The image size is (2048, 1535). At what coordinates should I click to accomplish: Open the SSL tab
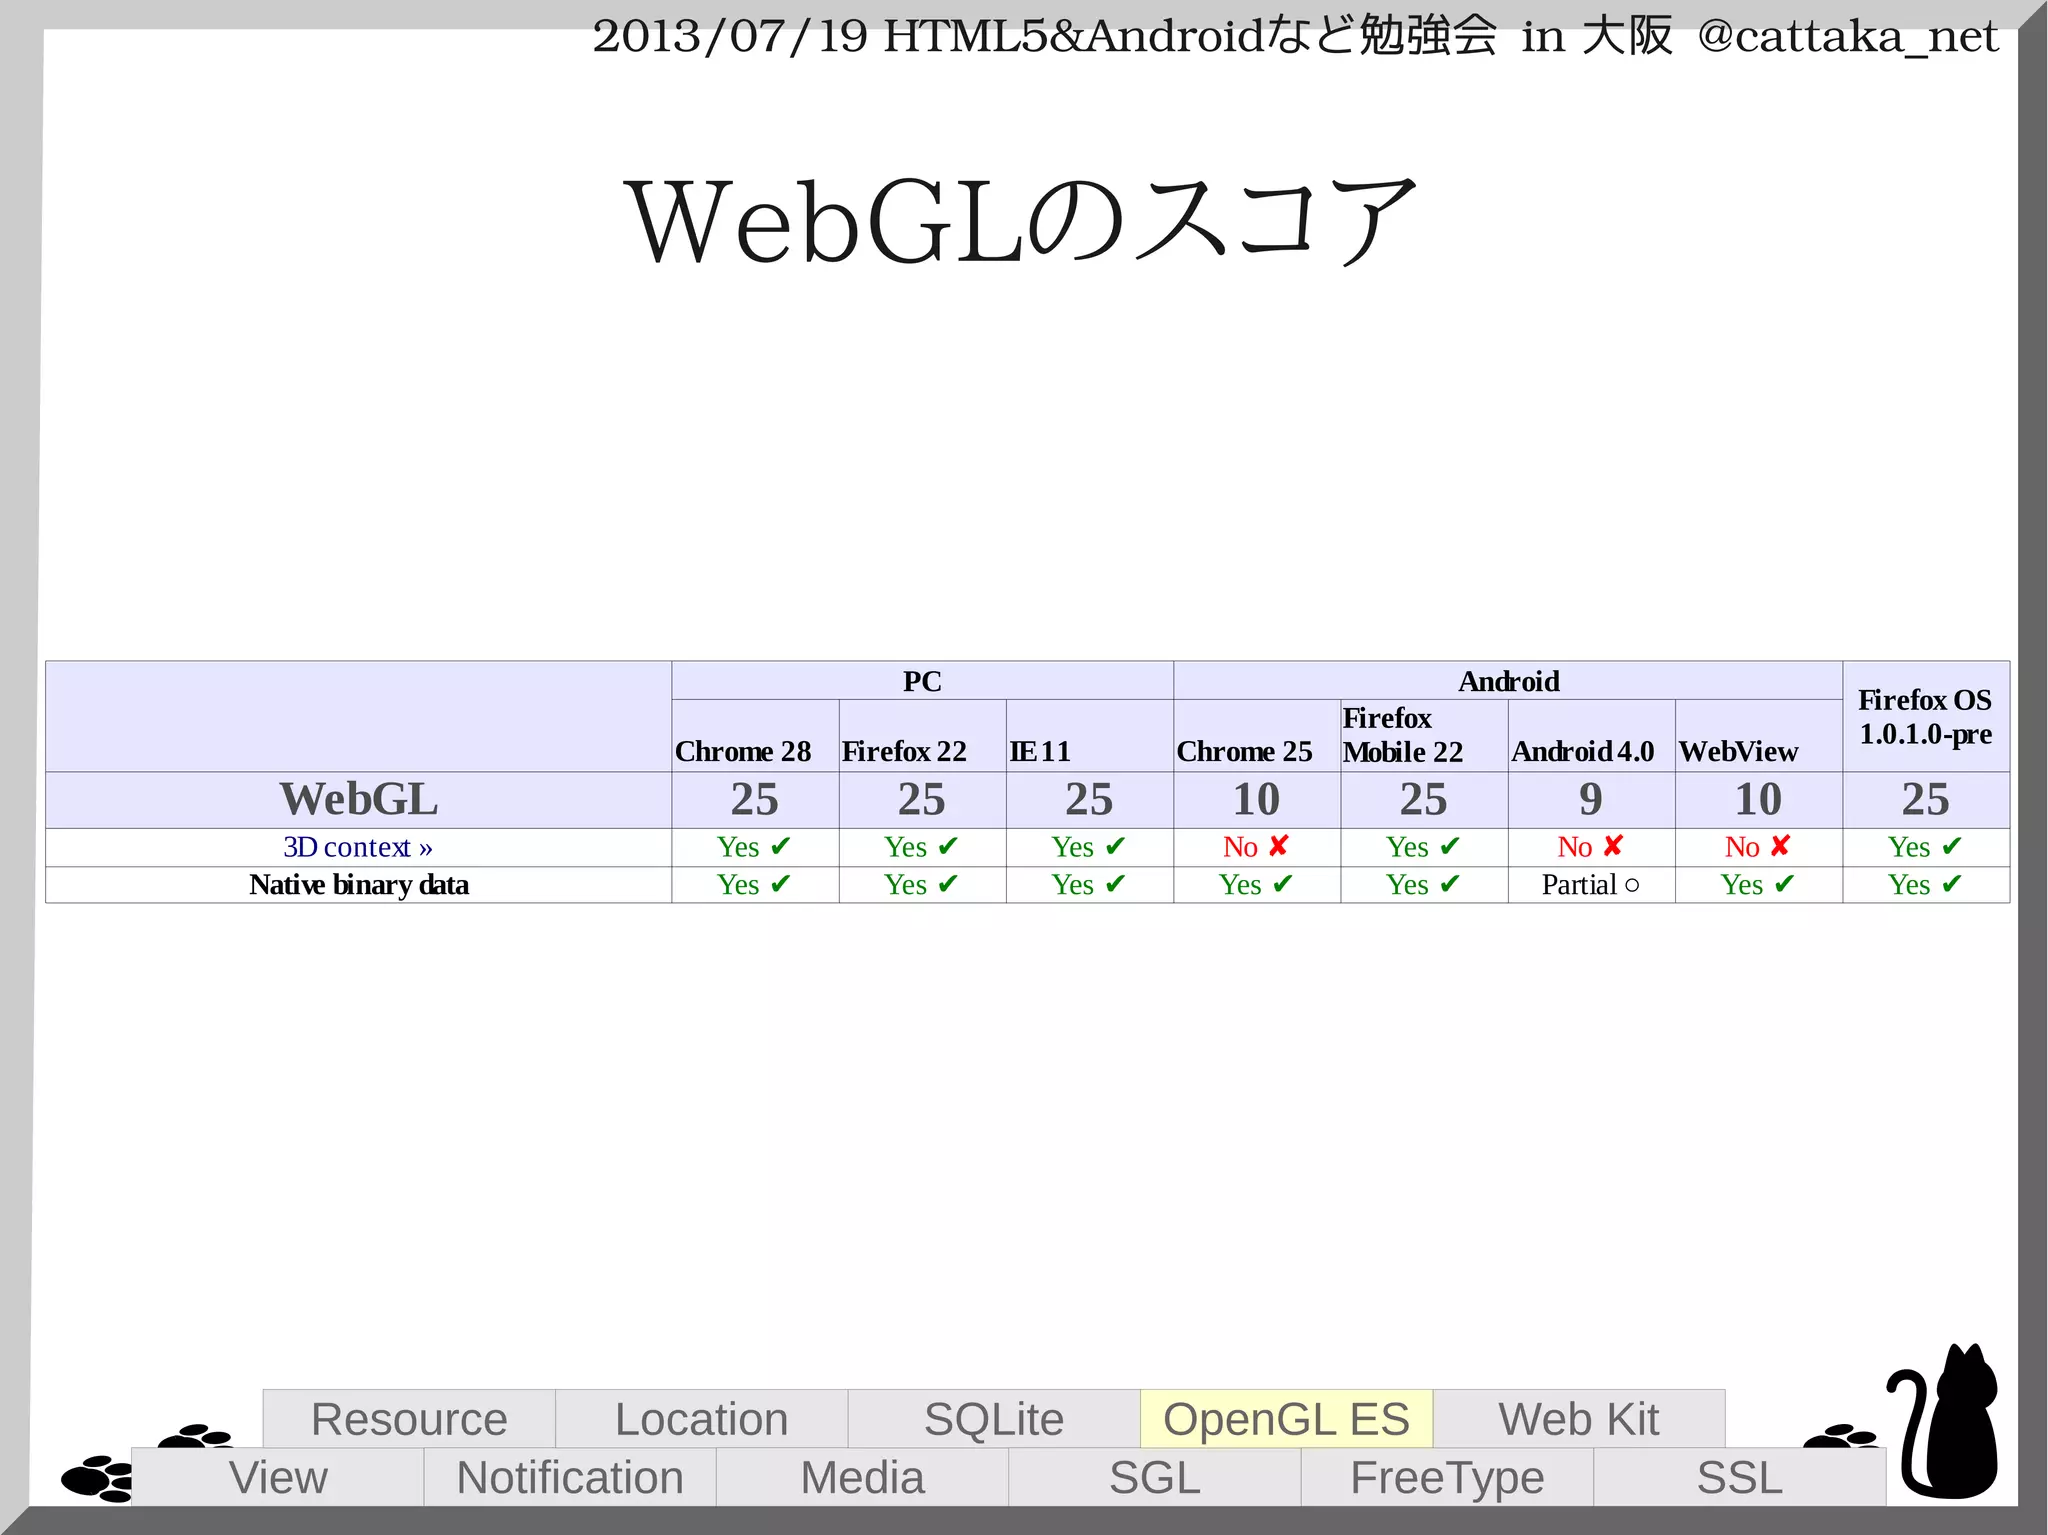click(1740, 1477)
